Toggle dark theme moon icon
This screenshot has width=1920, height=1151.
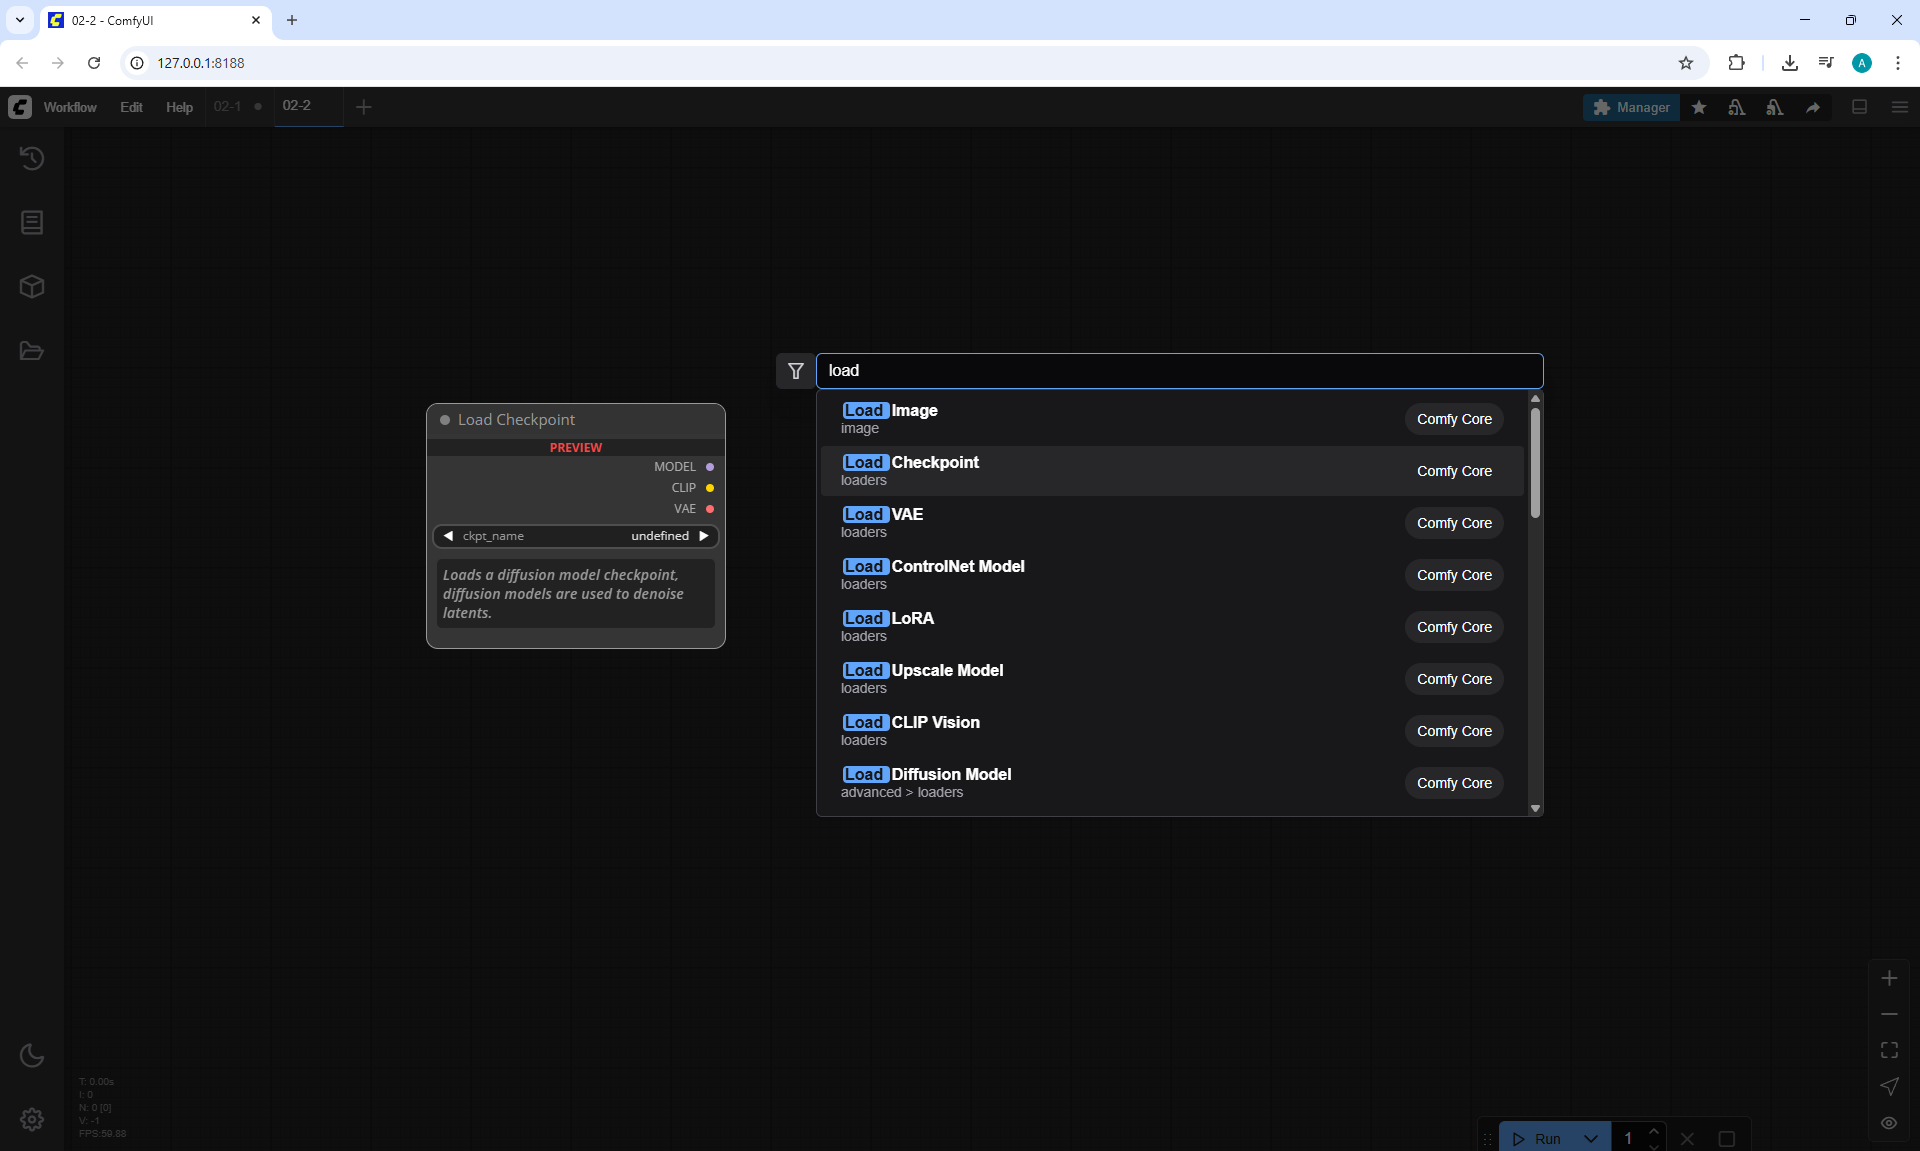tap(32, 1055)
